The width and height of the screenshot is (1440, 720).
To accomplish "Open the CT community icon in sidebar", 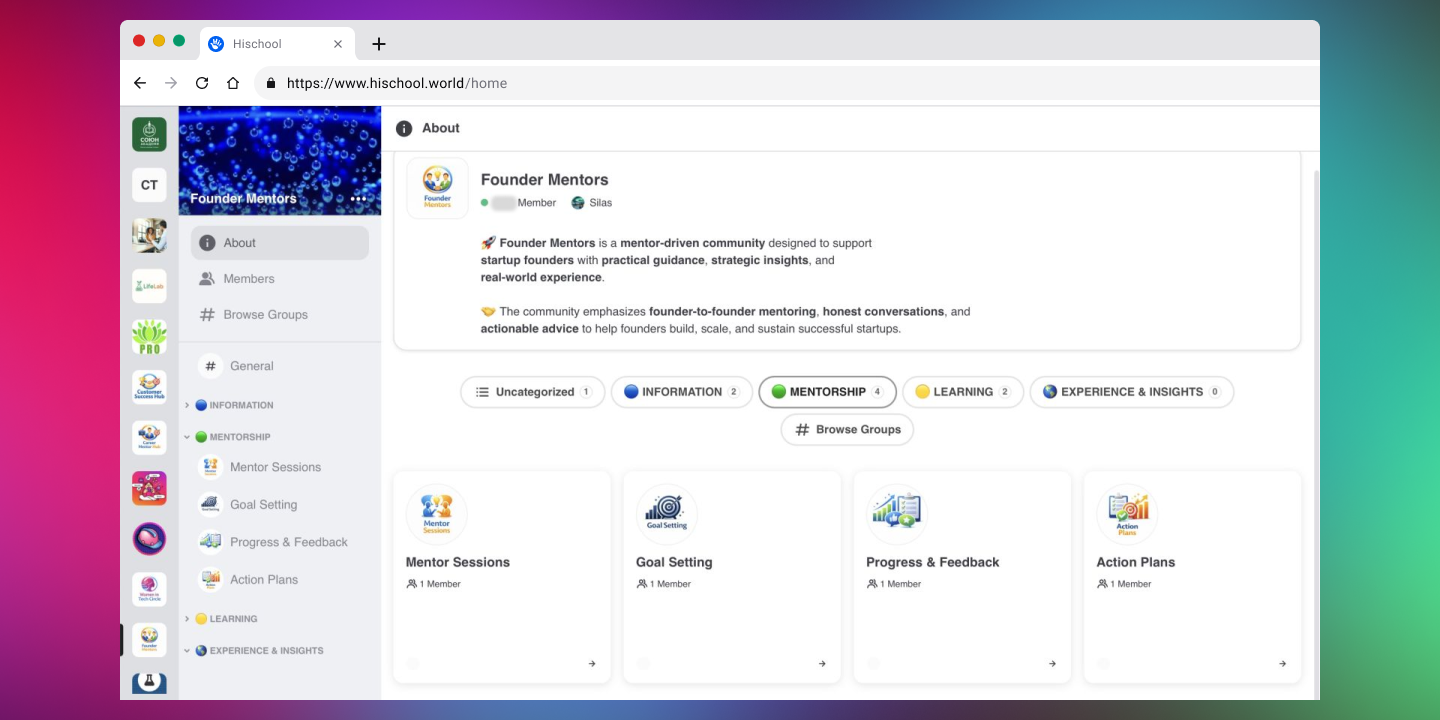I will point(149,185).
